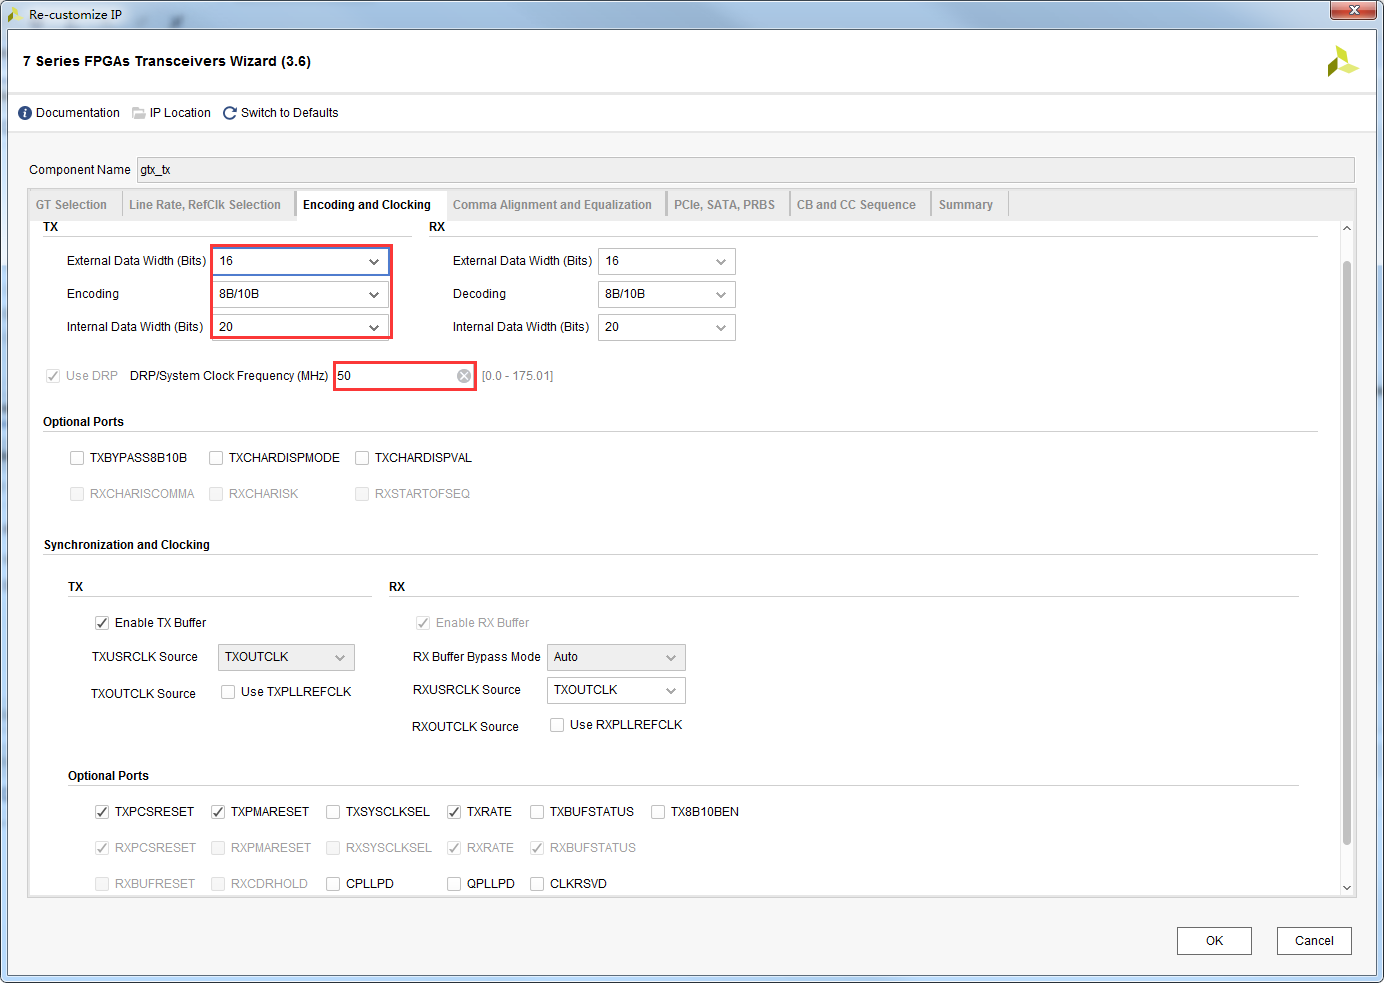Viewport: 1384px width, 983px height.
Task: Open RXUSRCLK Source dropdown
Action: point(616,690)
